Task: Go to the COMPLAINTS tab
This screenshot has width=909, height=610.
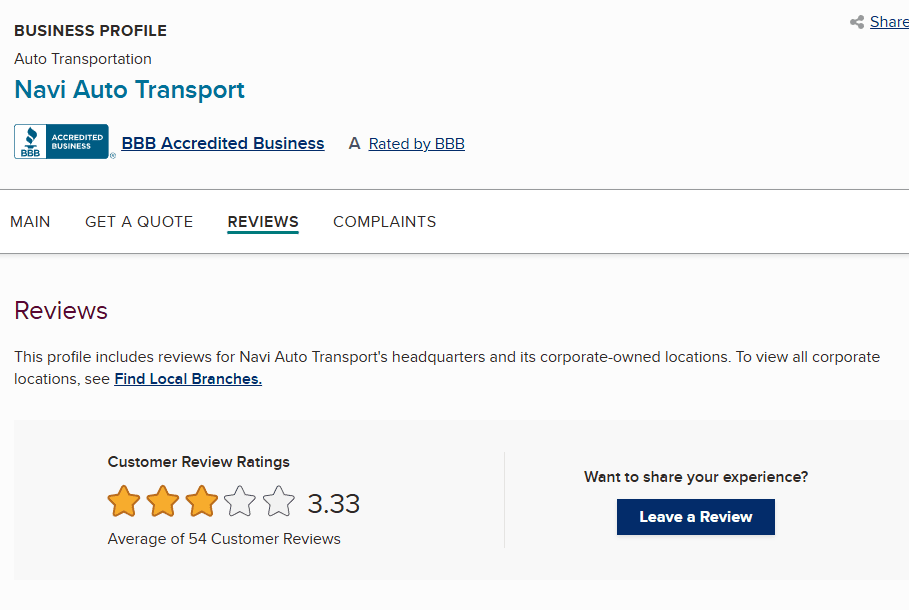Action: 384,222
